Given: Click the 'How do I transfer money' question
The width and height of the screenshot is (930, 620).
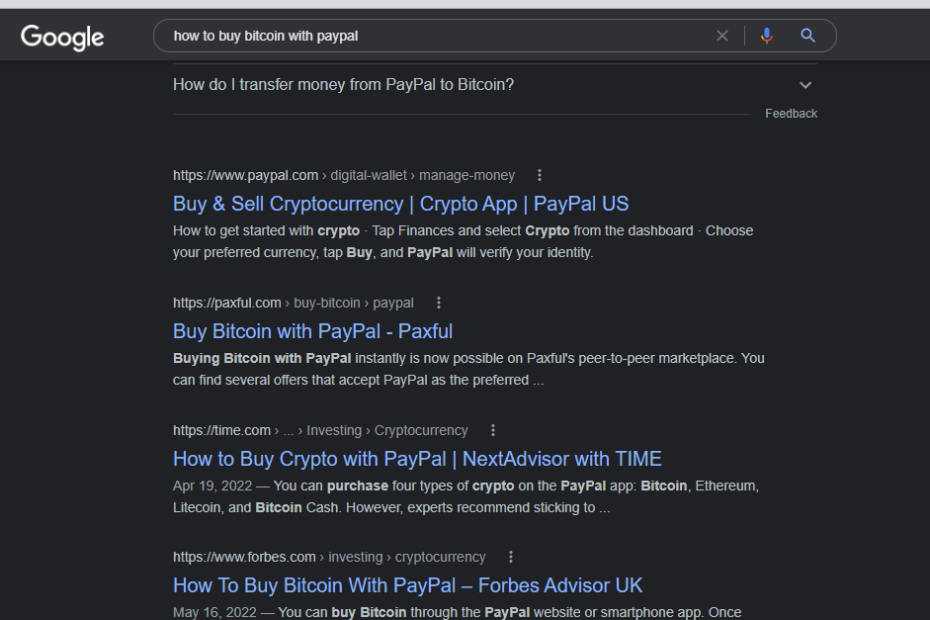Looking at the screenshot, I should 343,85.
